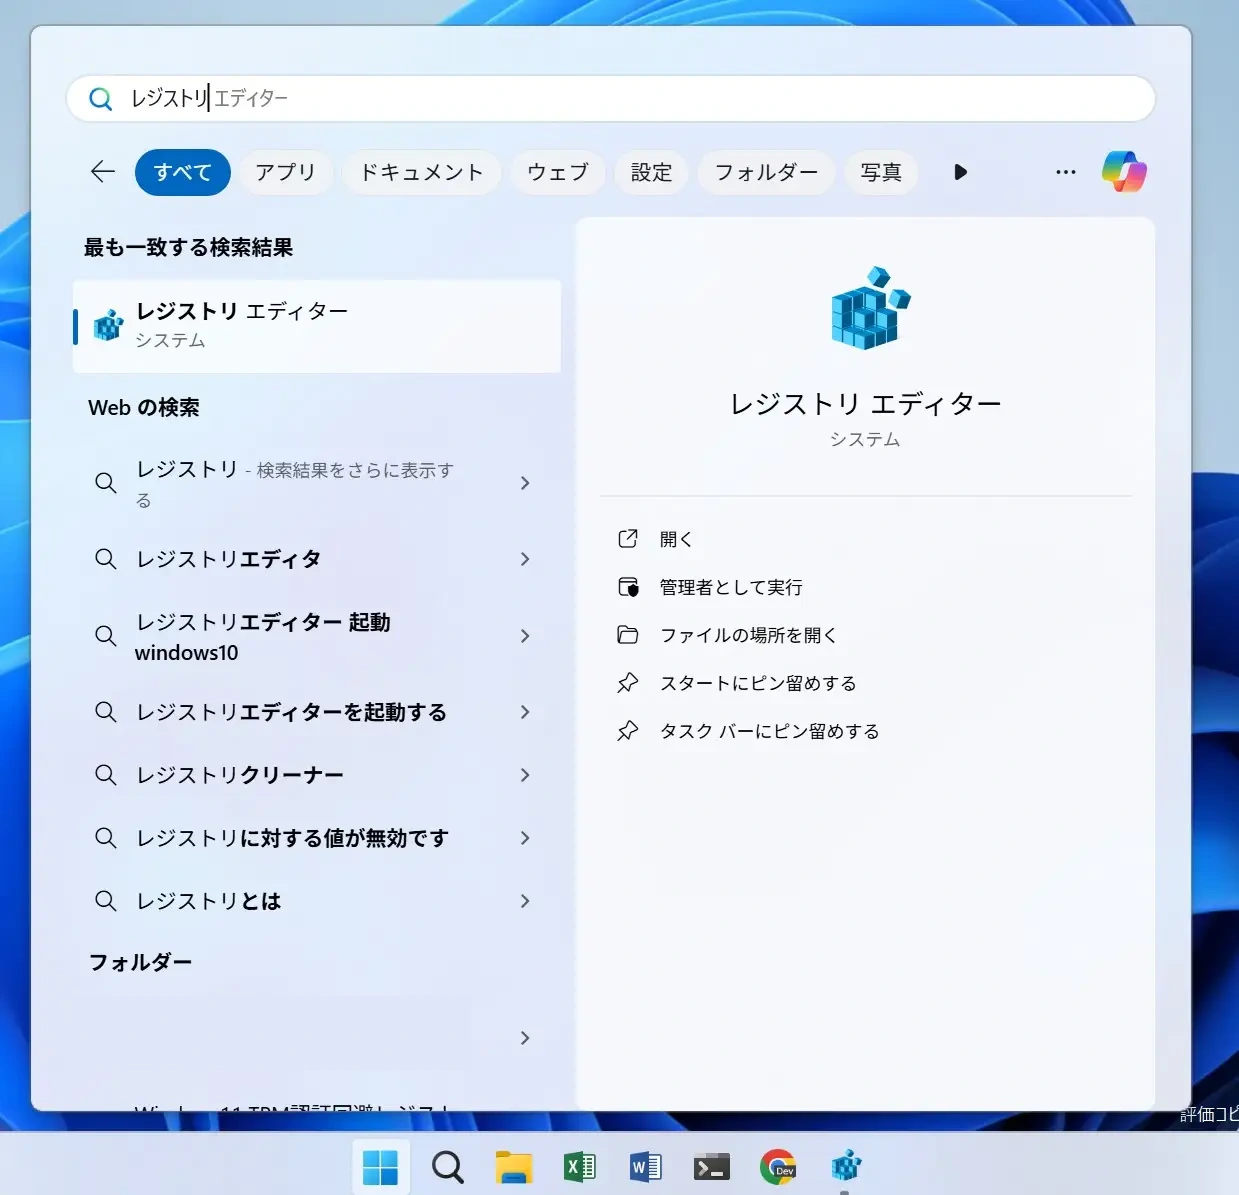Expand the フォルダー results section chevron
The height and width of the screenshot is (1195, 1239).
[x=525, y=1038]
